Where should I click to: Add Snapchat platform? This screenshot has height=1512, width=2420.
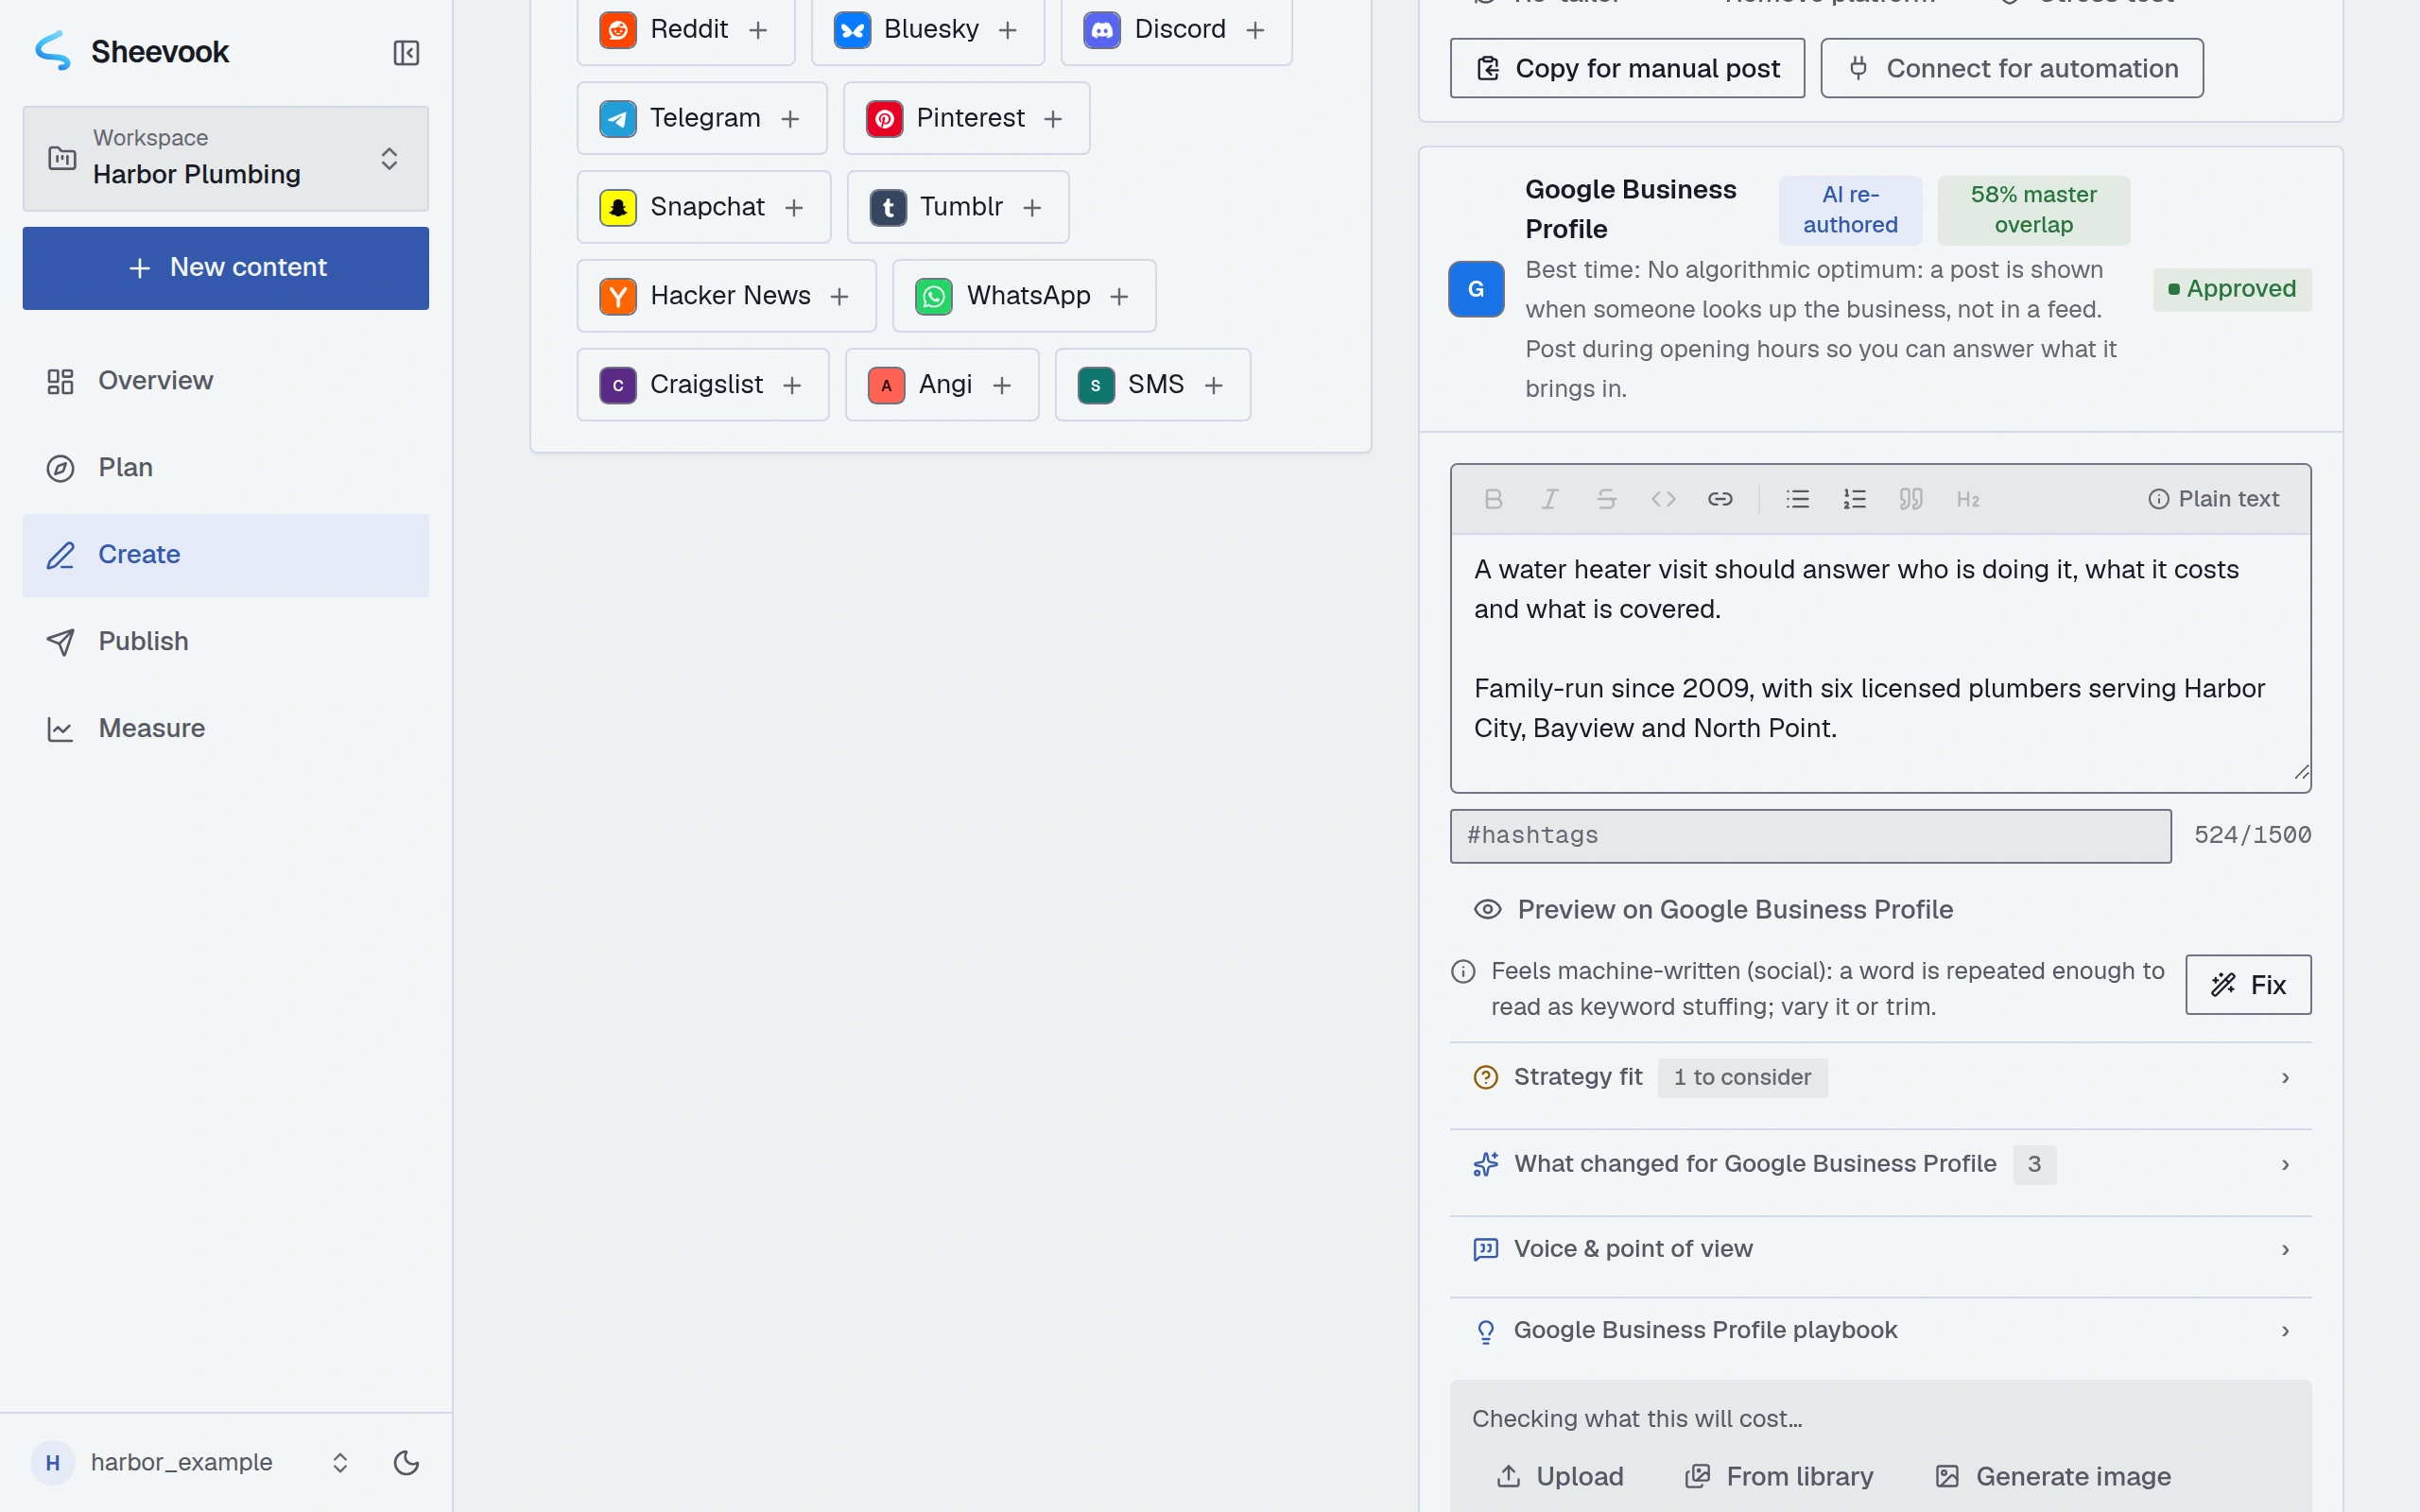click(x=704, y=207)
